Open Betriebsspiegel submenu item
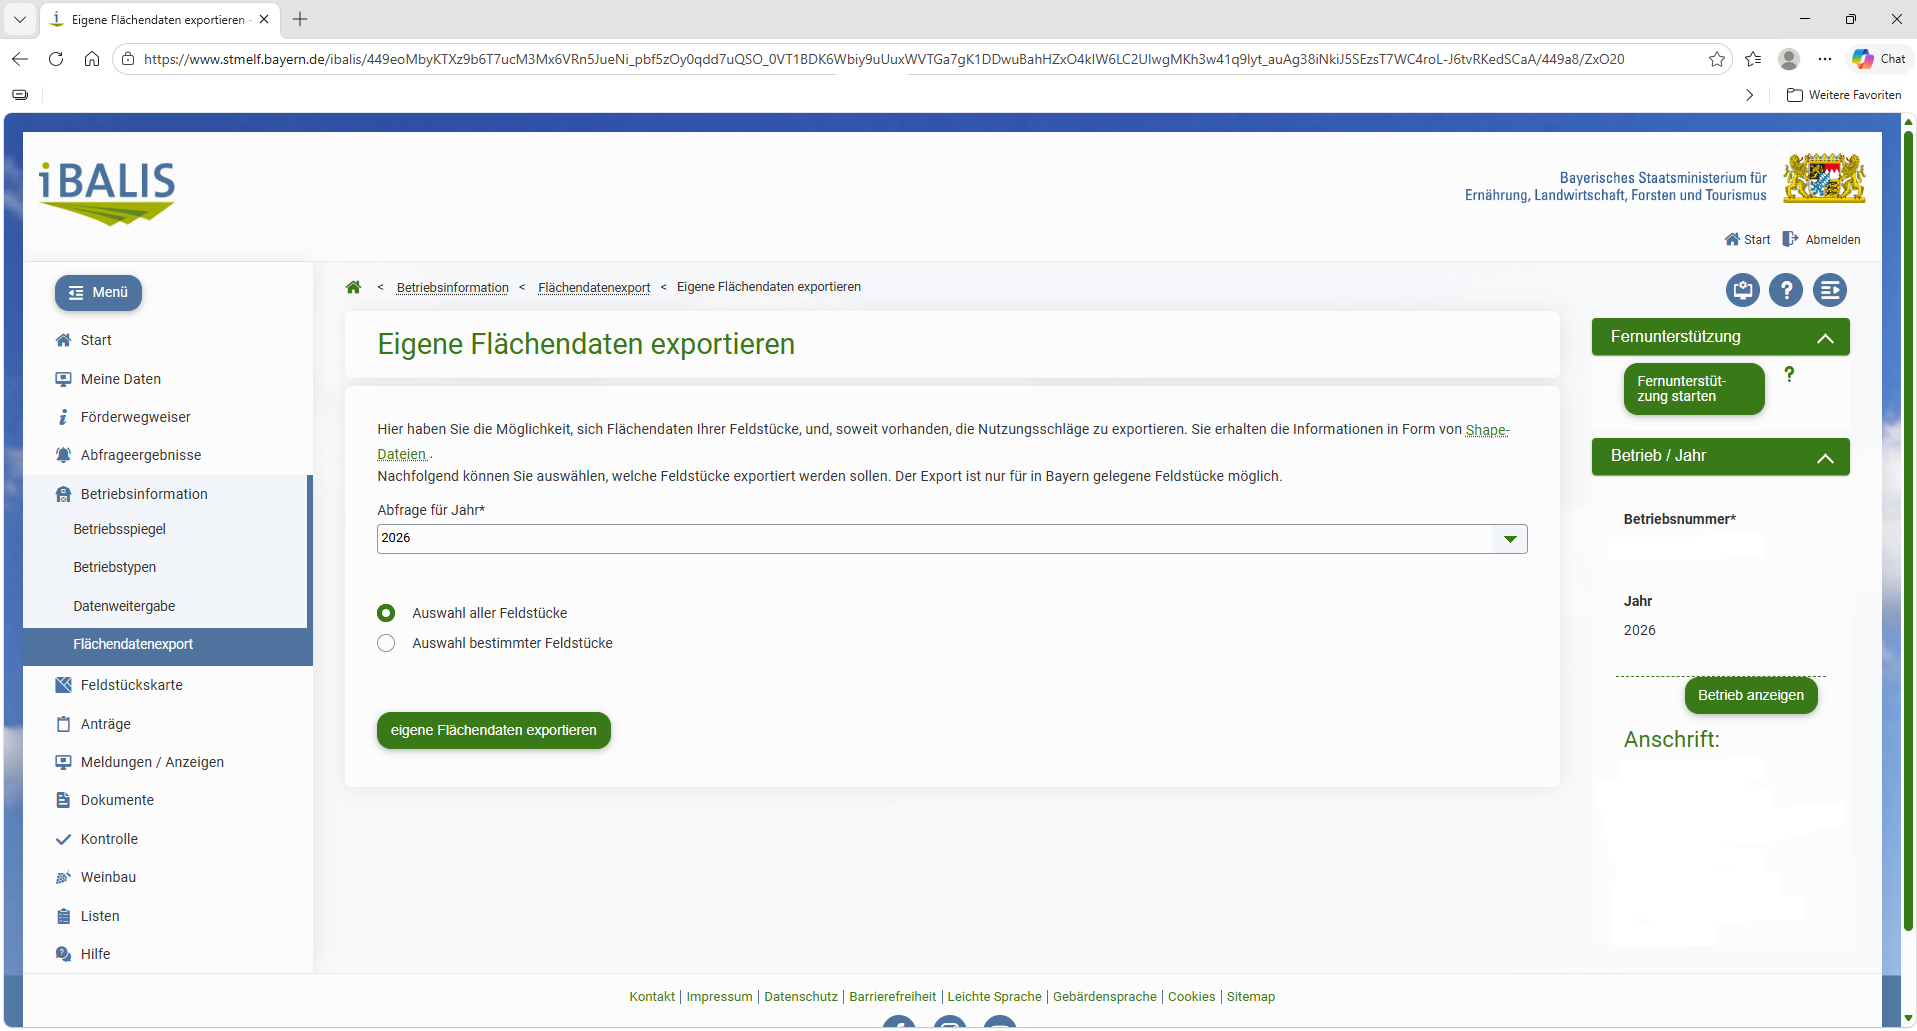 pos(119,529)
